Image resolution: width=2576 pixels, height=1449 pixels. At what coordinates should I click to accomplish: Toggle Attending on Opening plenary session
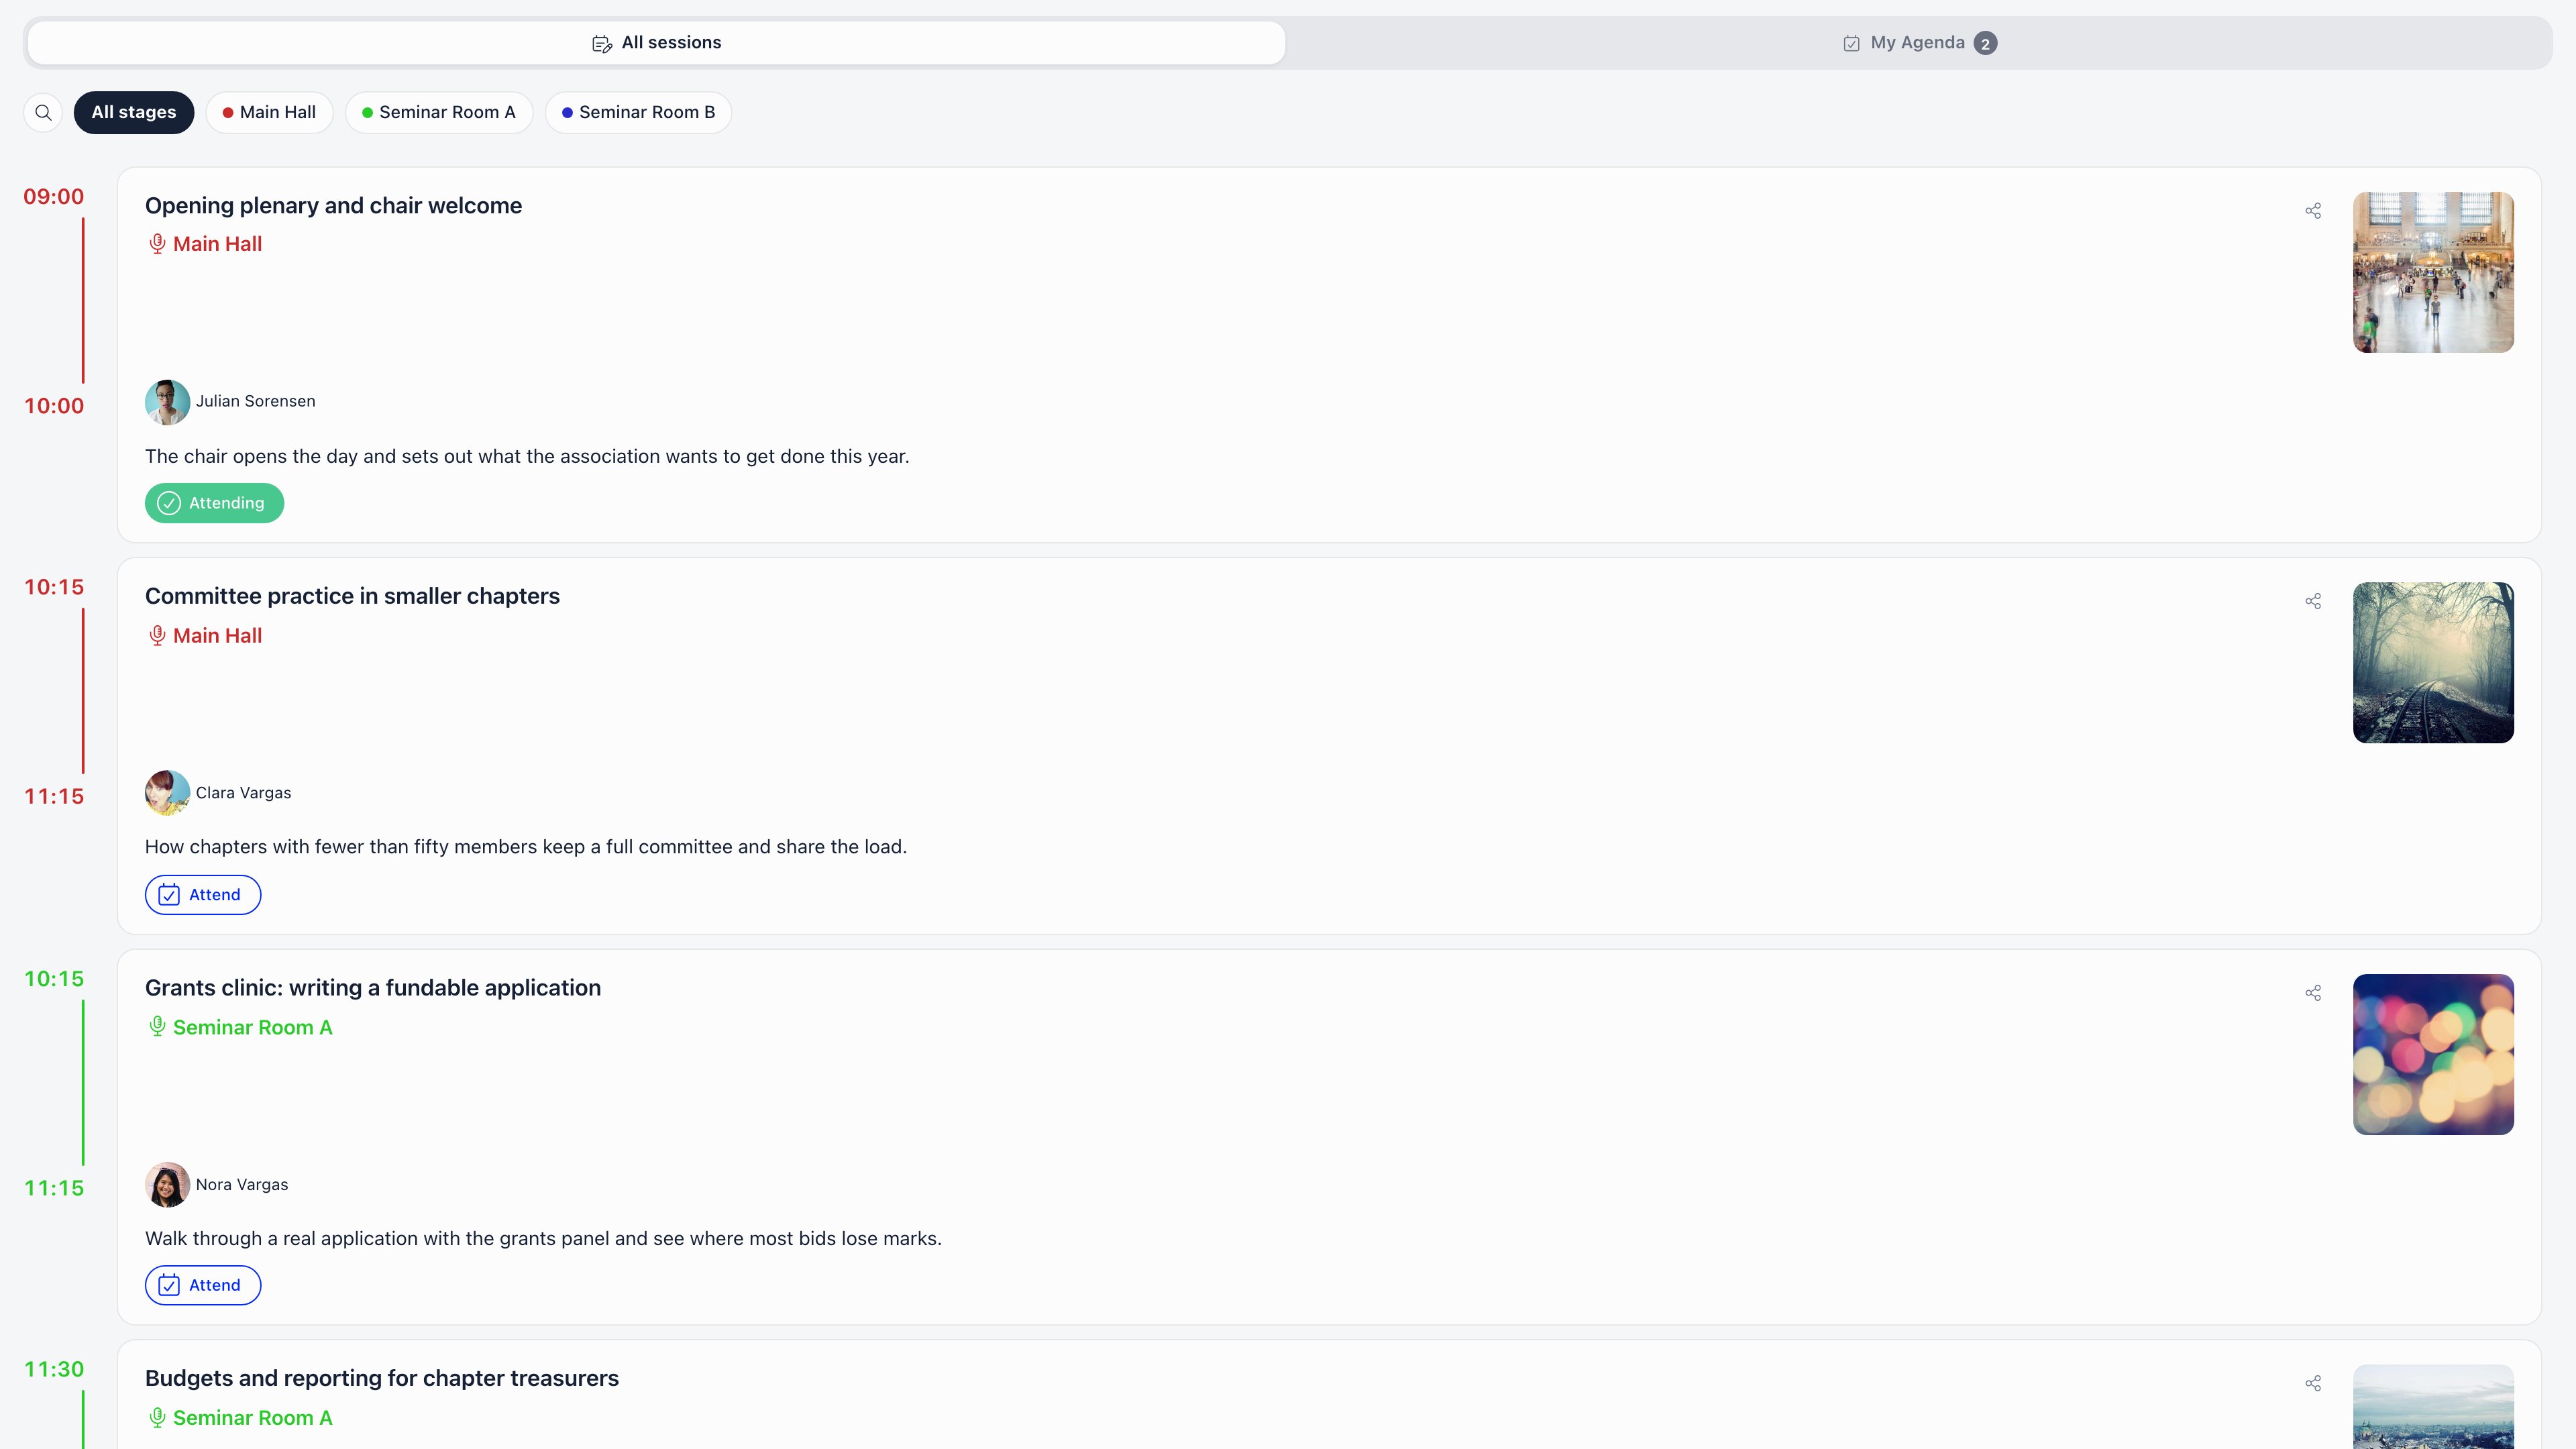pos(214,503)
